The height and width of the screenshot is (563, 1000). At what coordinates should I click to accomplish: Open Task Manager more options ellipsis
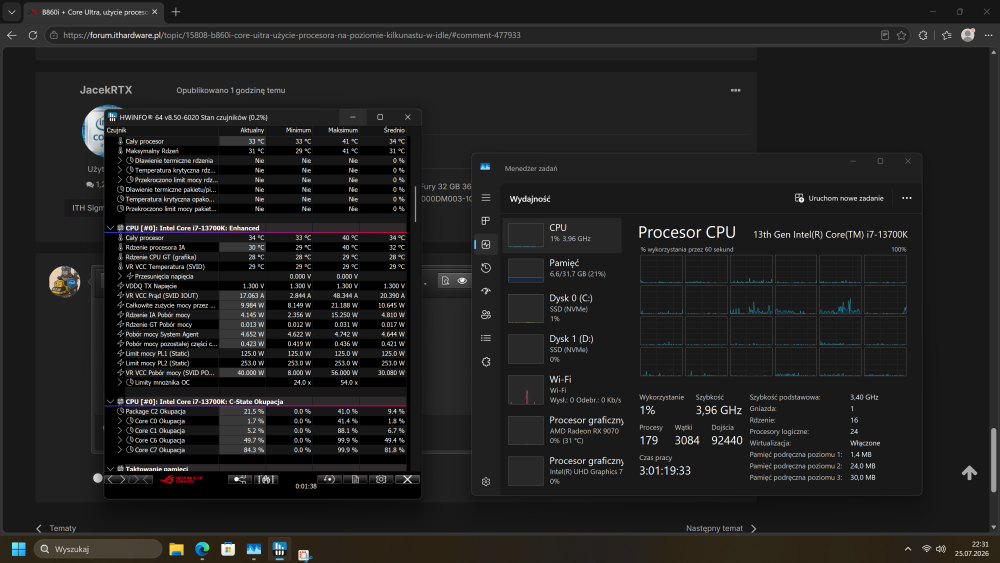coord(906,198)
